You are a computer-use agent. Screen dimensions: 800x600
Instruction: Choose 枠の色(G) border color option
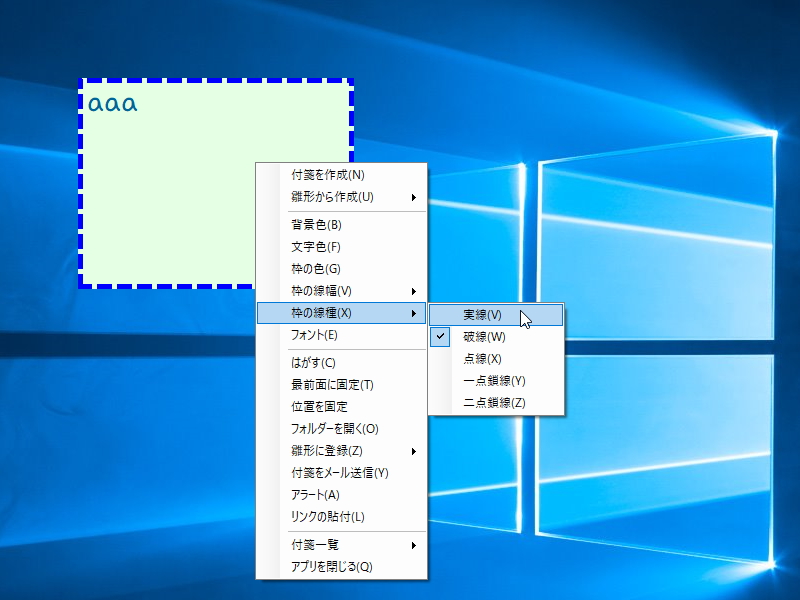341,269
